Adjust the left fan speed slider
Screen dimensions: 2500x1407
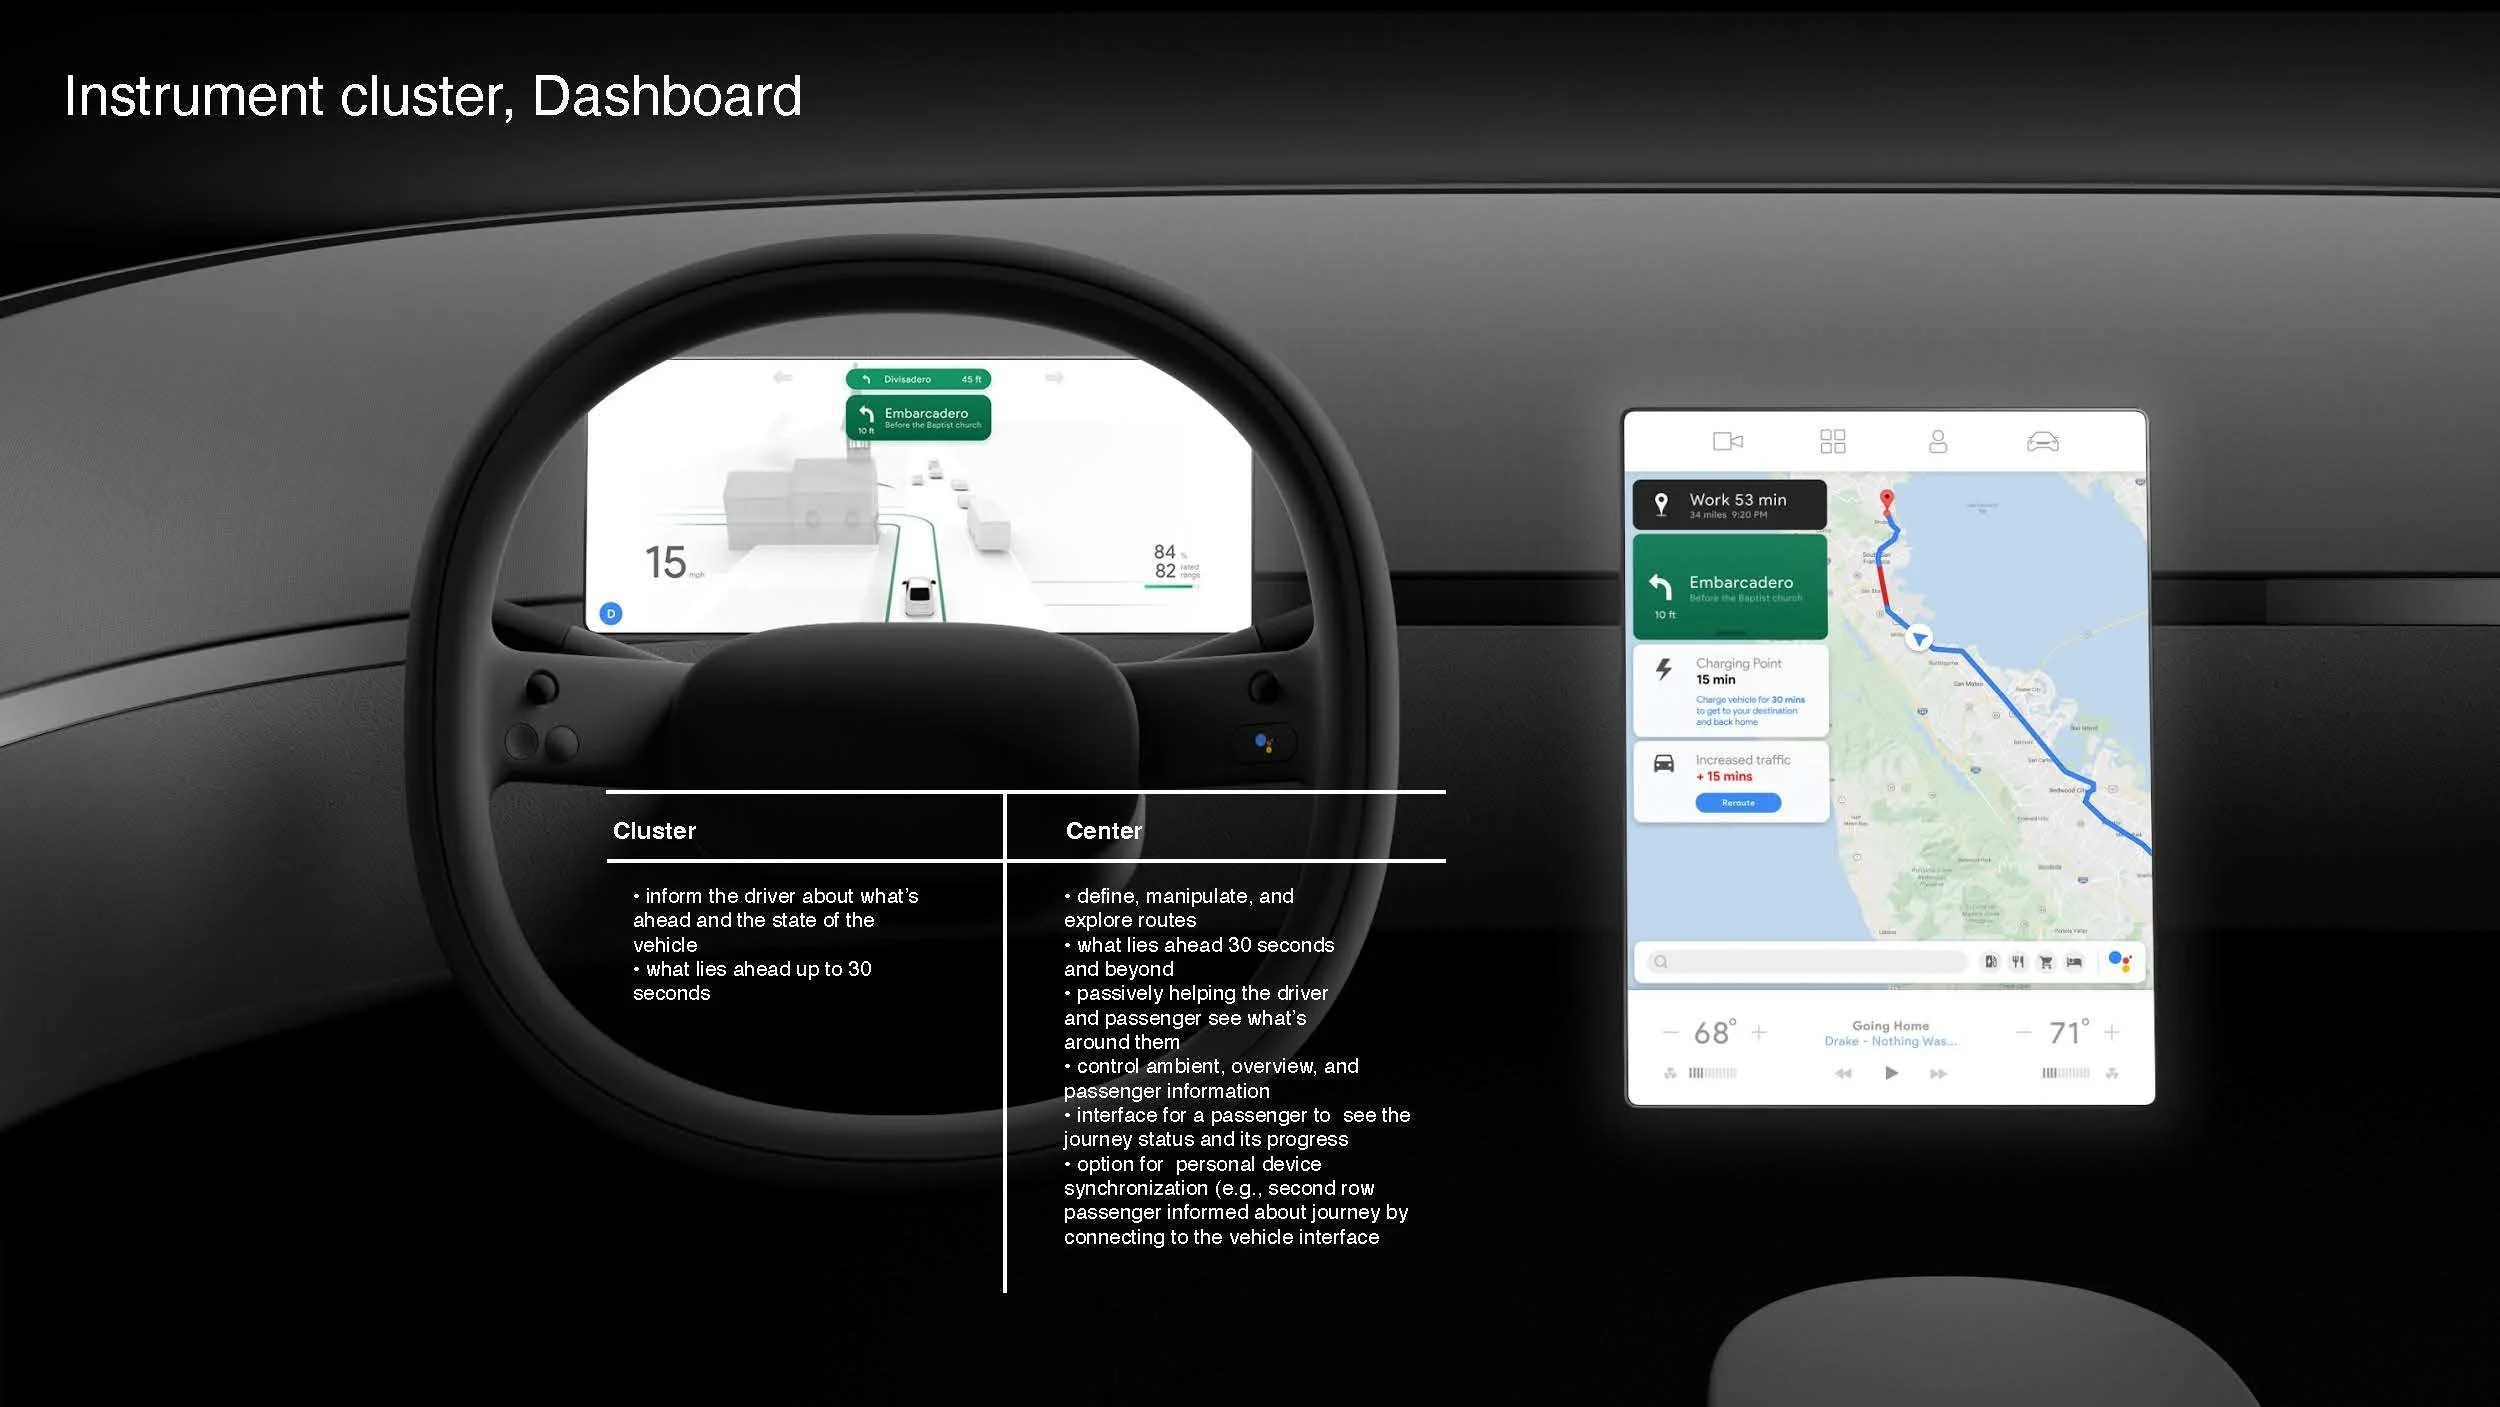point(1712,1073)
